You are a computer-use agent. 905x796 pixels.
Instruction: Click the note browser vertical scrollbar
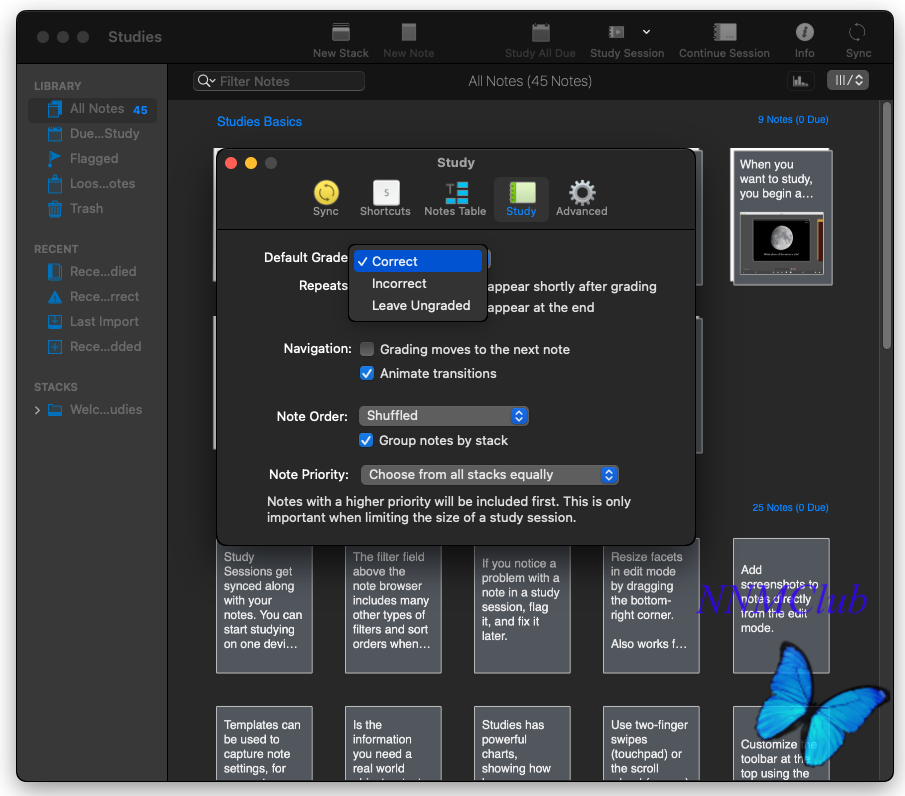coord(887,225)
